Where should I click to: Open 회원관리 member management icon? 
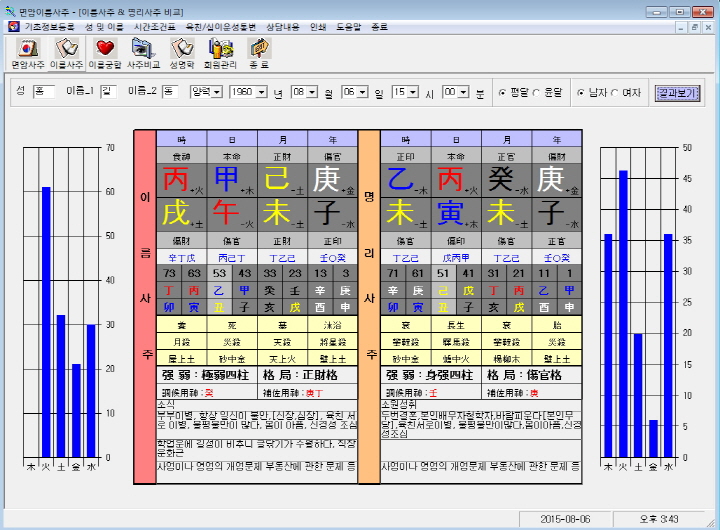pyautogui.click(x=220, y=53)
